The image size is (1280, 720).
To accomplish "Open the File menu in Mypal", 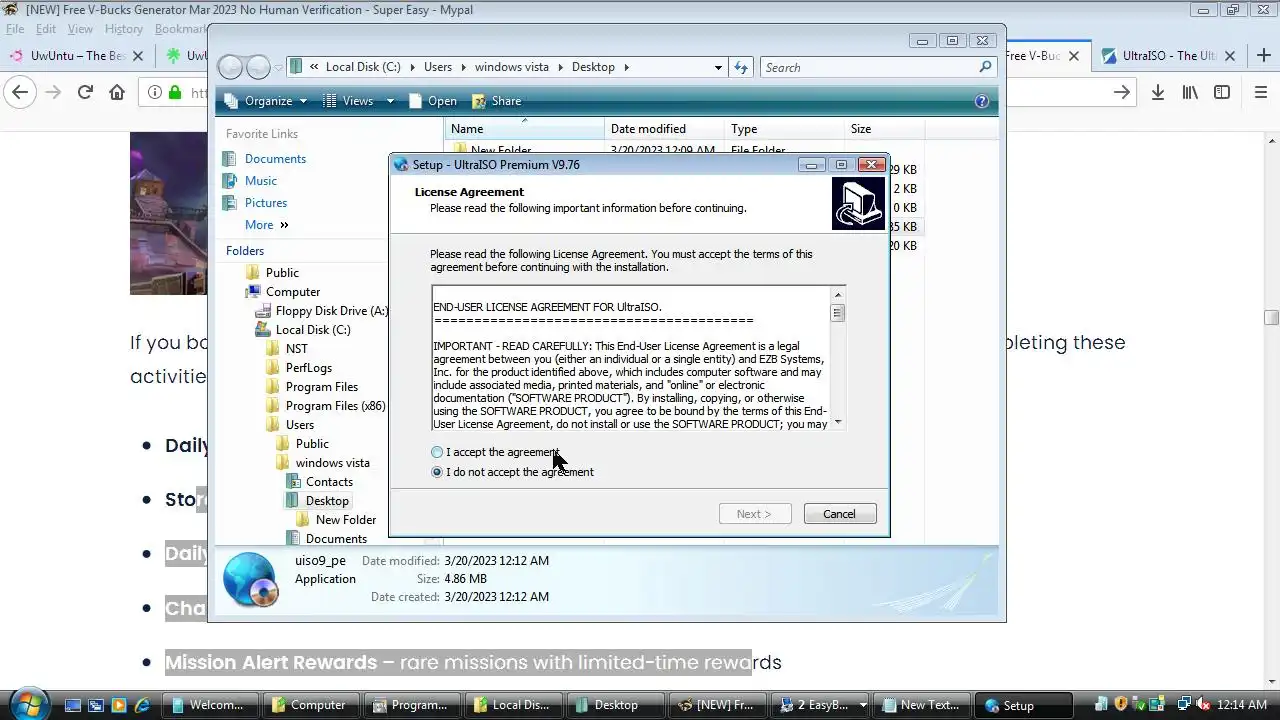I will (x=15, y=29).
